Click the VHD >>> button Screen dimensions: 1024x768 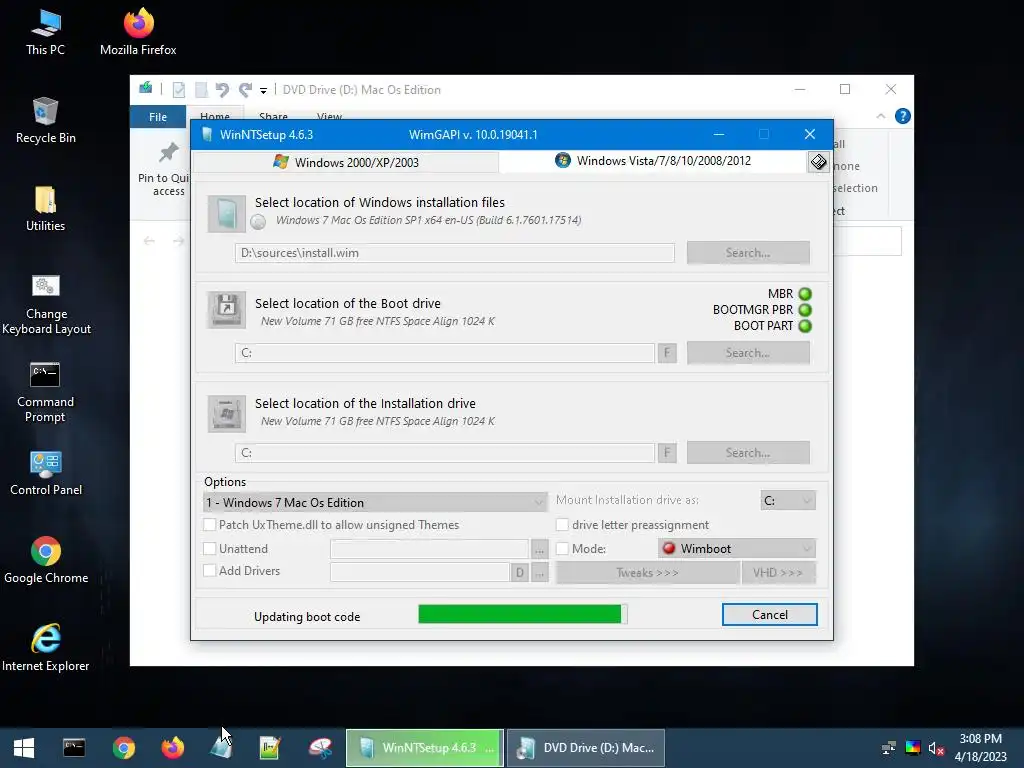pos(778,573)
